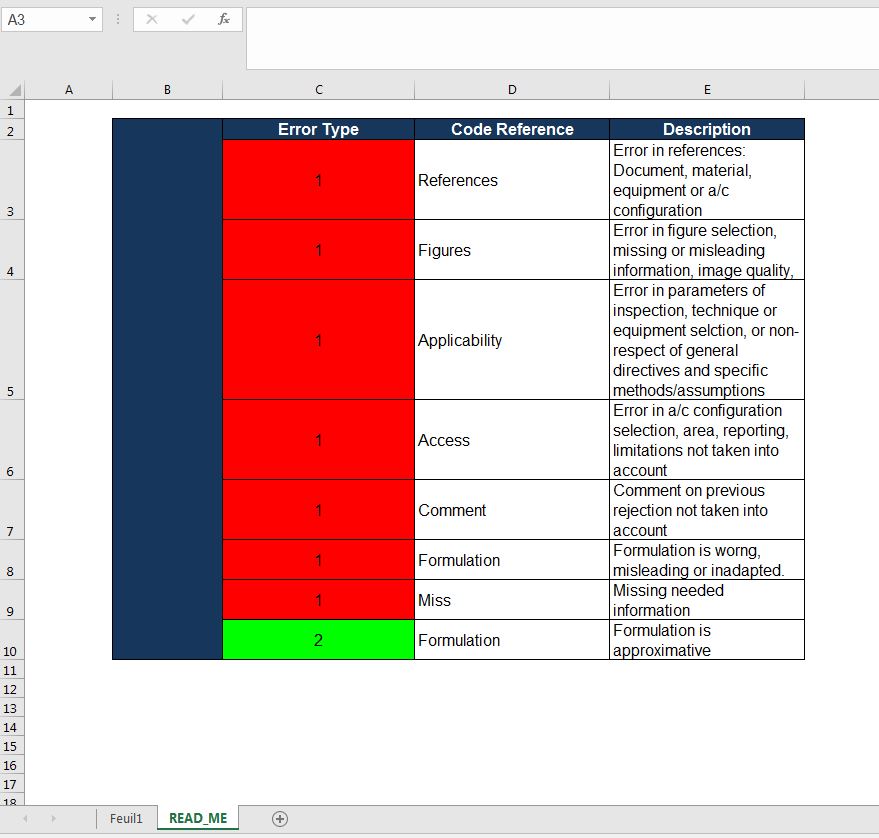Viewport: 879px width, 838px height.
Task: Click the green cell containing 2
Action: point(318,640)
